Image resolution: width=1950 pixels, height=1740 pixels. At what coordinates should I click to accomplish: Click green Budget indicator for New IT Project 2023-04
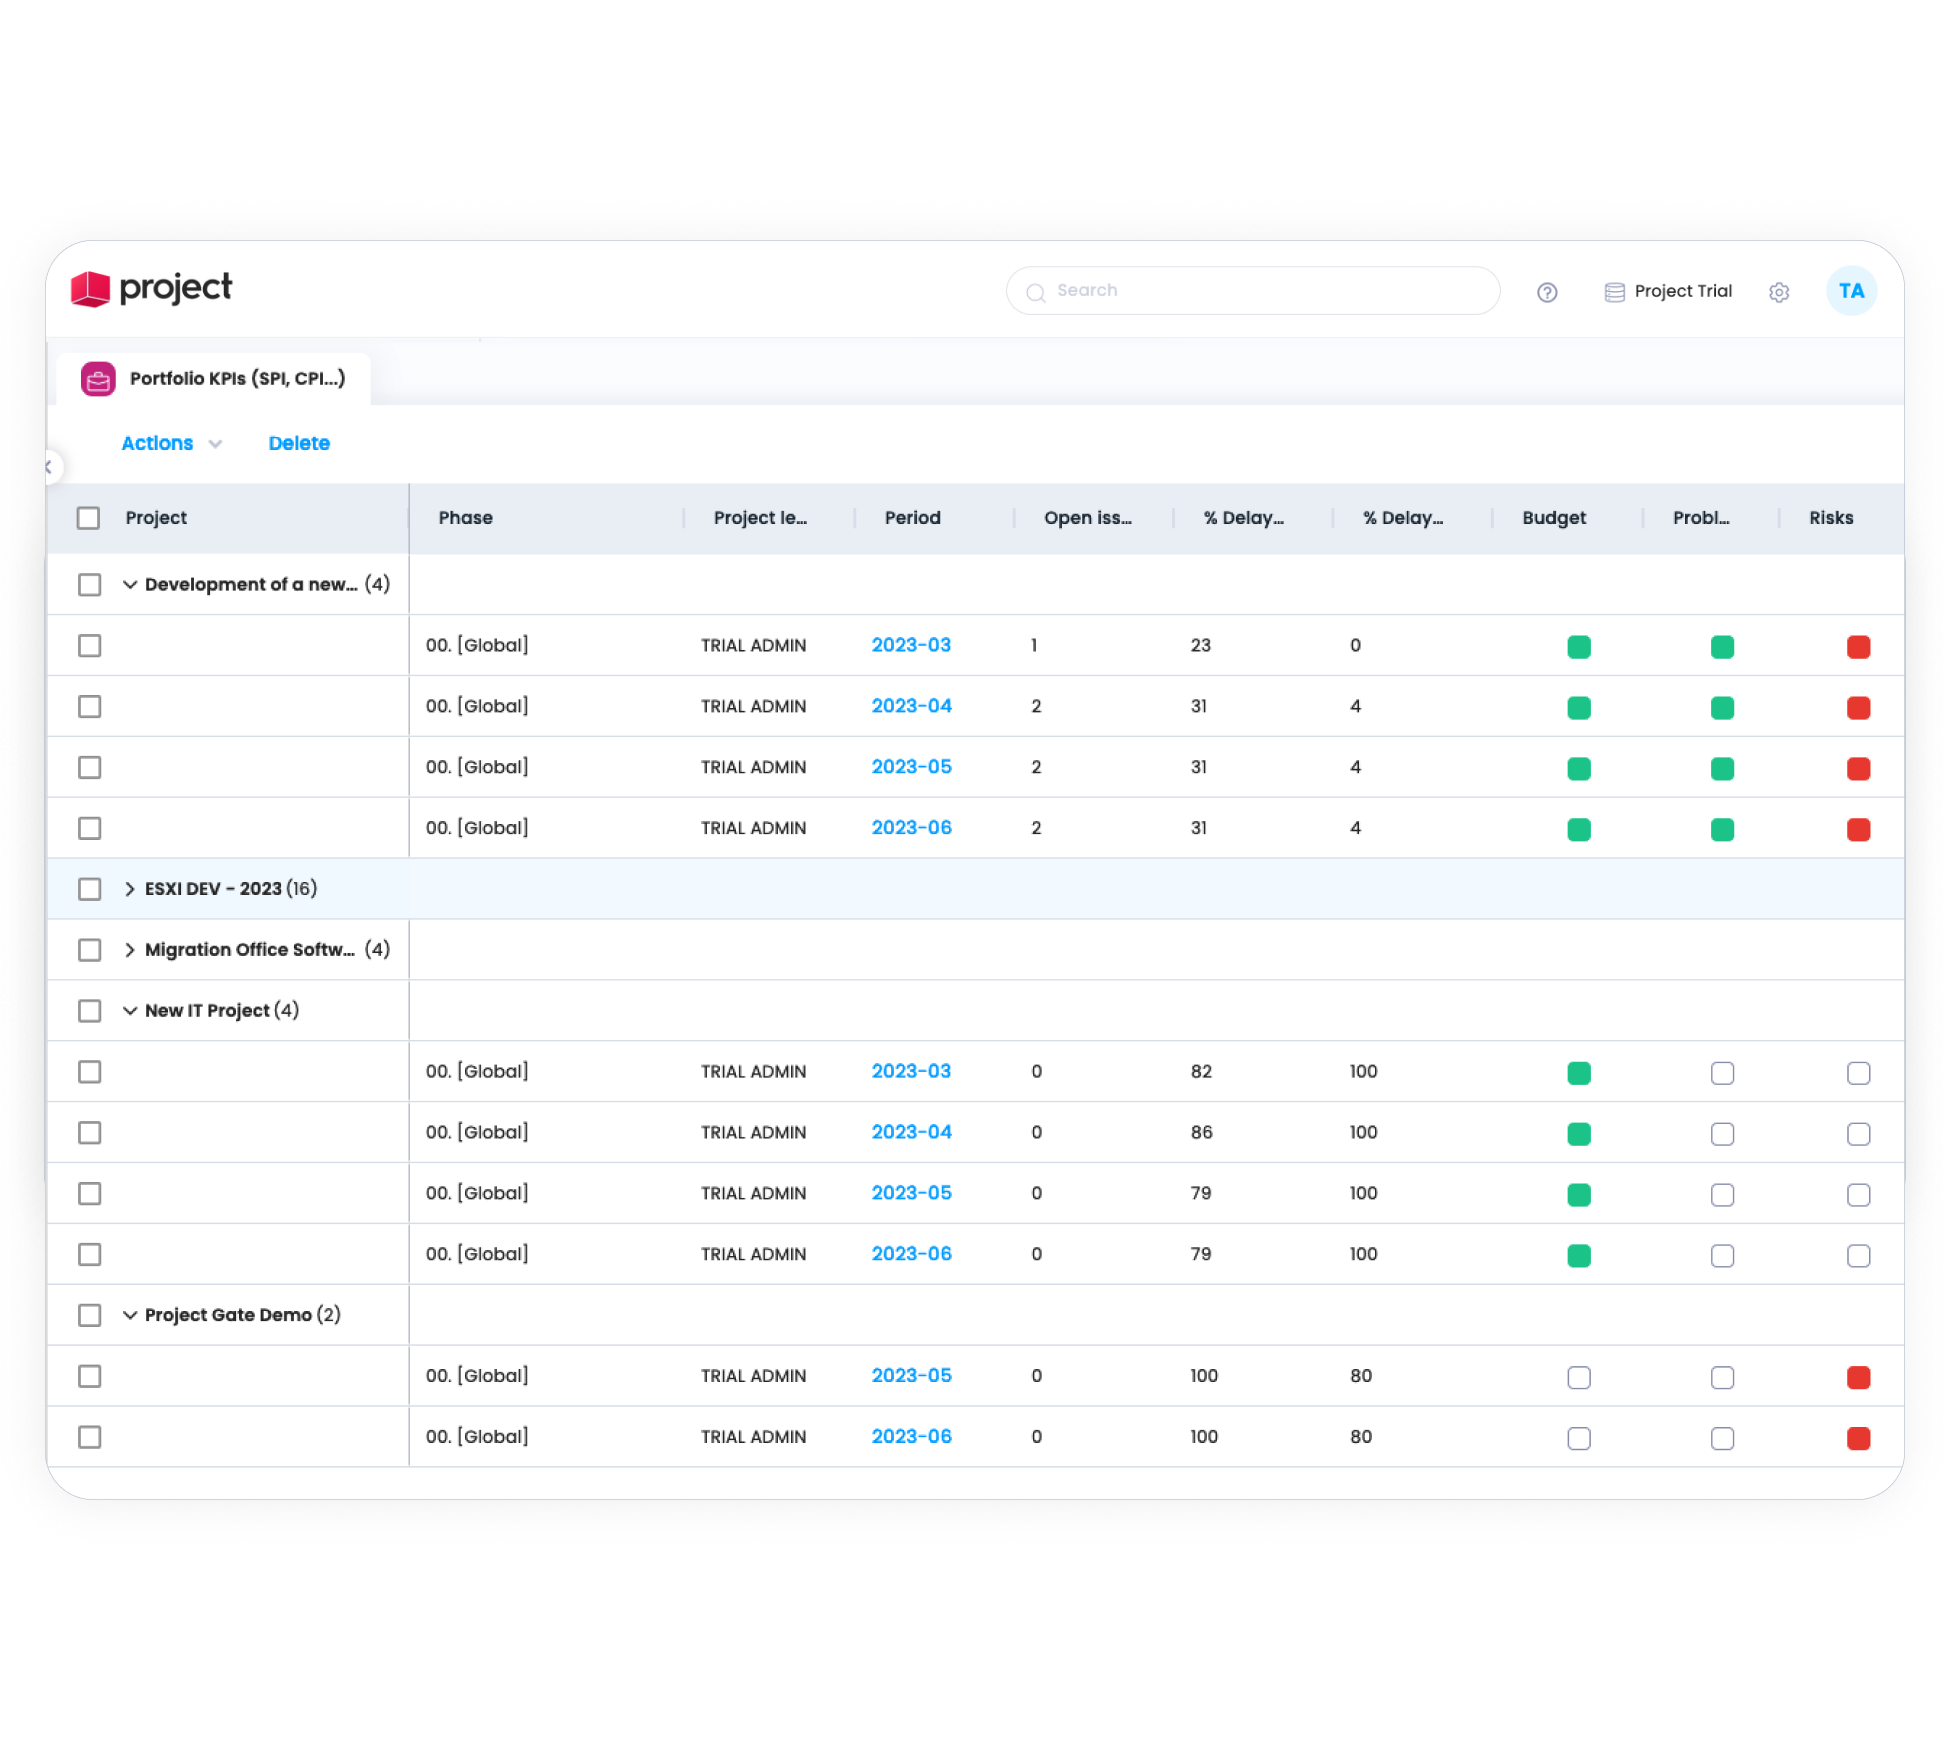[1579, 1134]
